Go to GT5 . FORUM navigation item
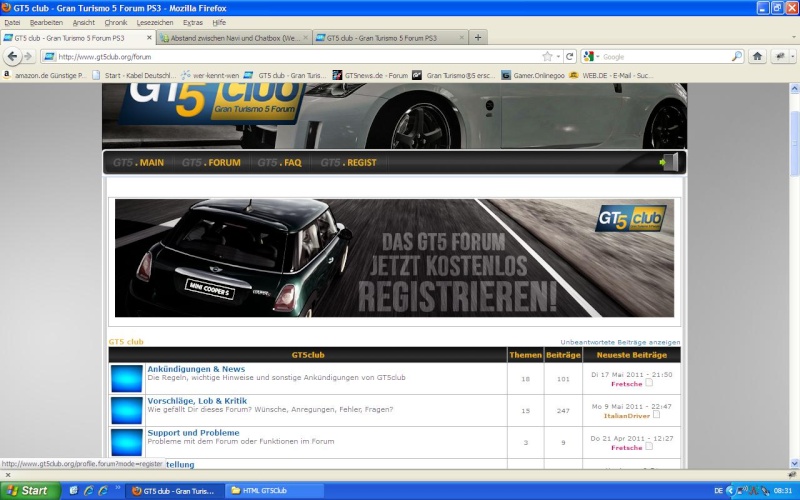 (211, 163)
